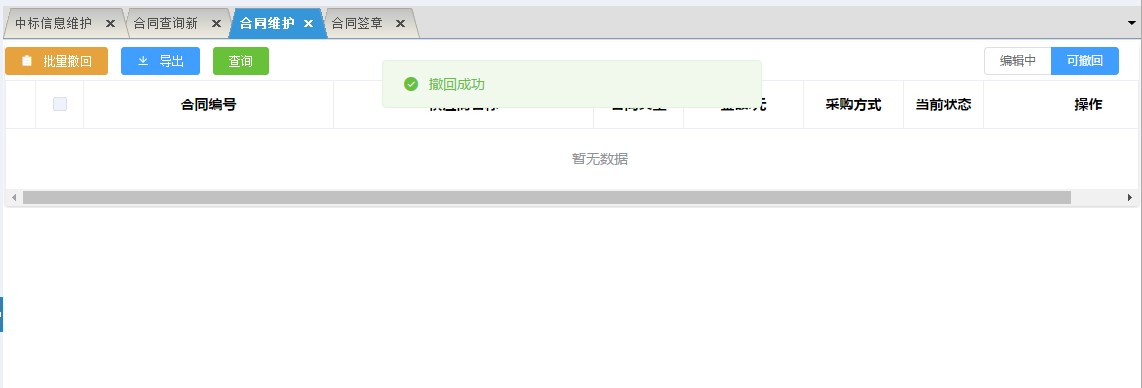The image size is (1142, 388).
Task: Open the 合同查询新 tab
Action: click(x=165, y=23)
